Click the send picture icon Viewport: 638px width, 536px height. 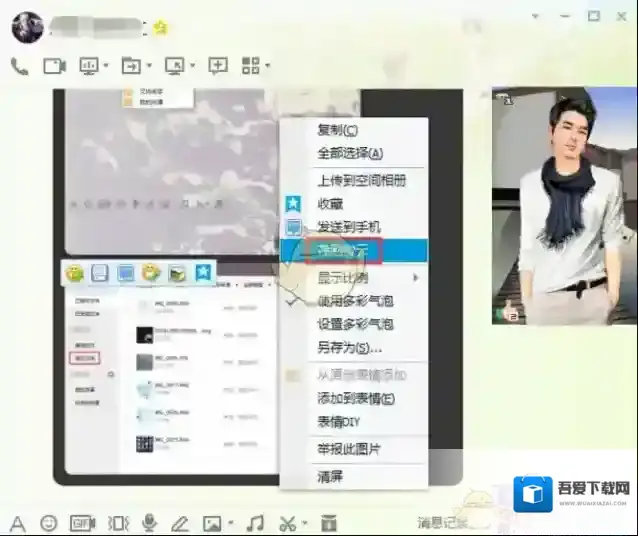[212, 523]
